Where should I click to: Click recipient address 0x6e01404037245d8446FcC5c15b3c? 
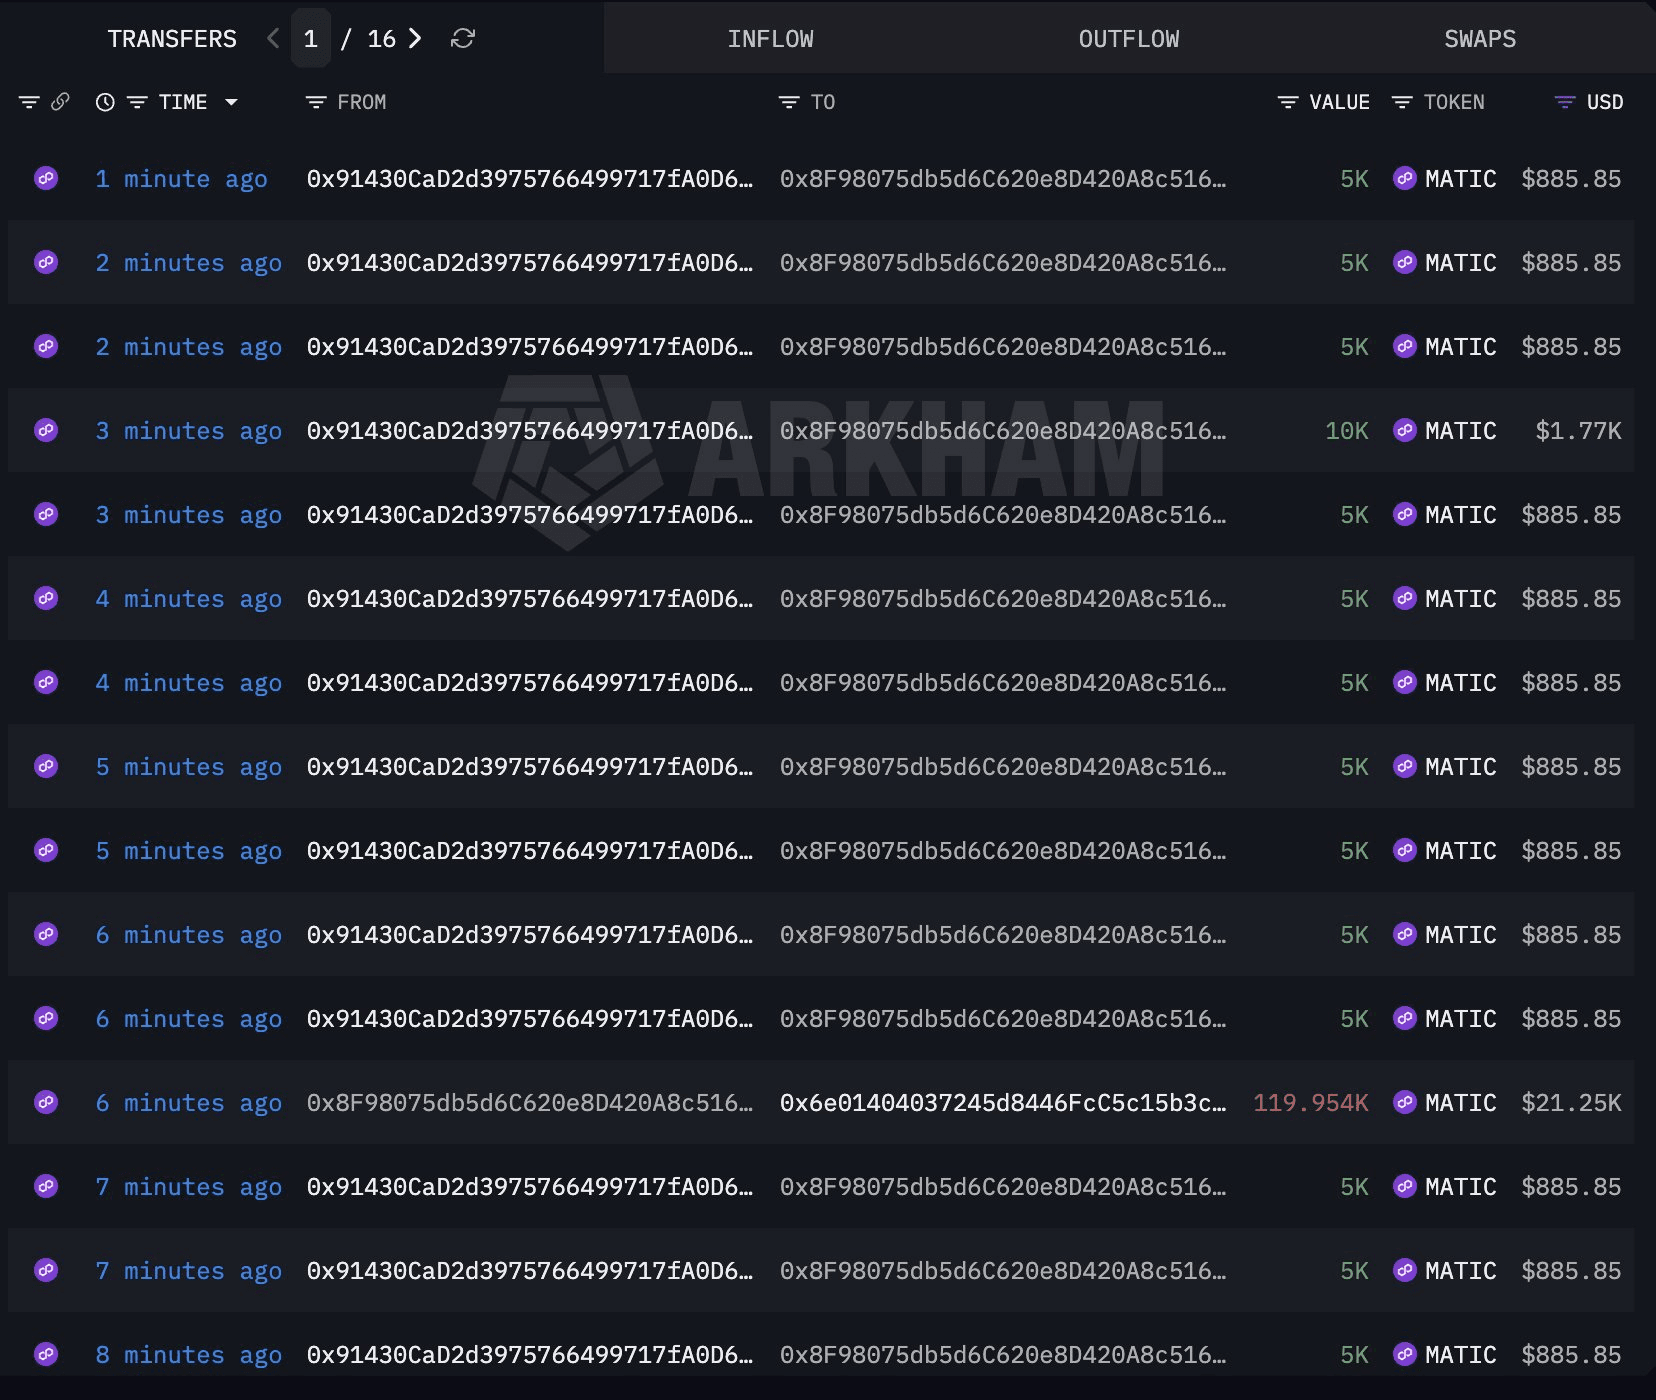tap(1003, 1103)
